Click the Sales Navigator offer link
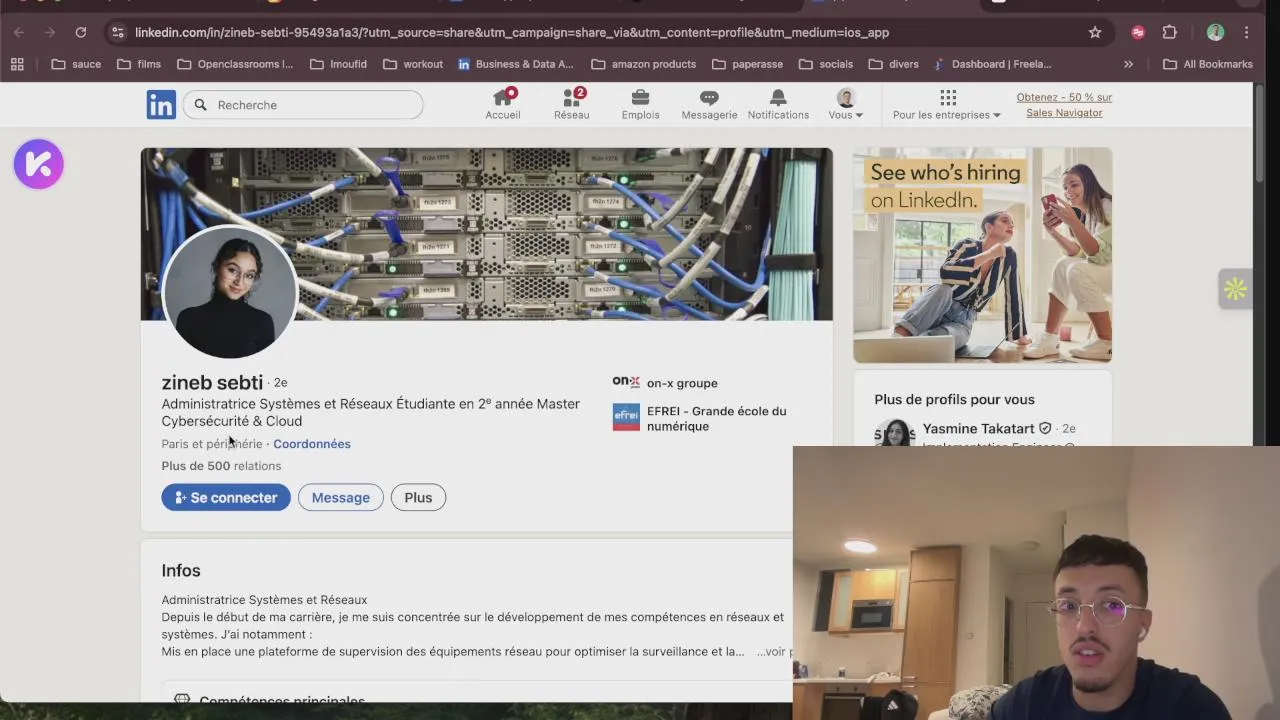The width and height of the screenshot is (1280, 720). [1064, 105]
